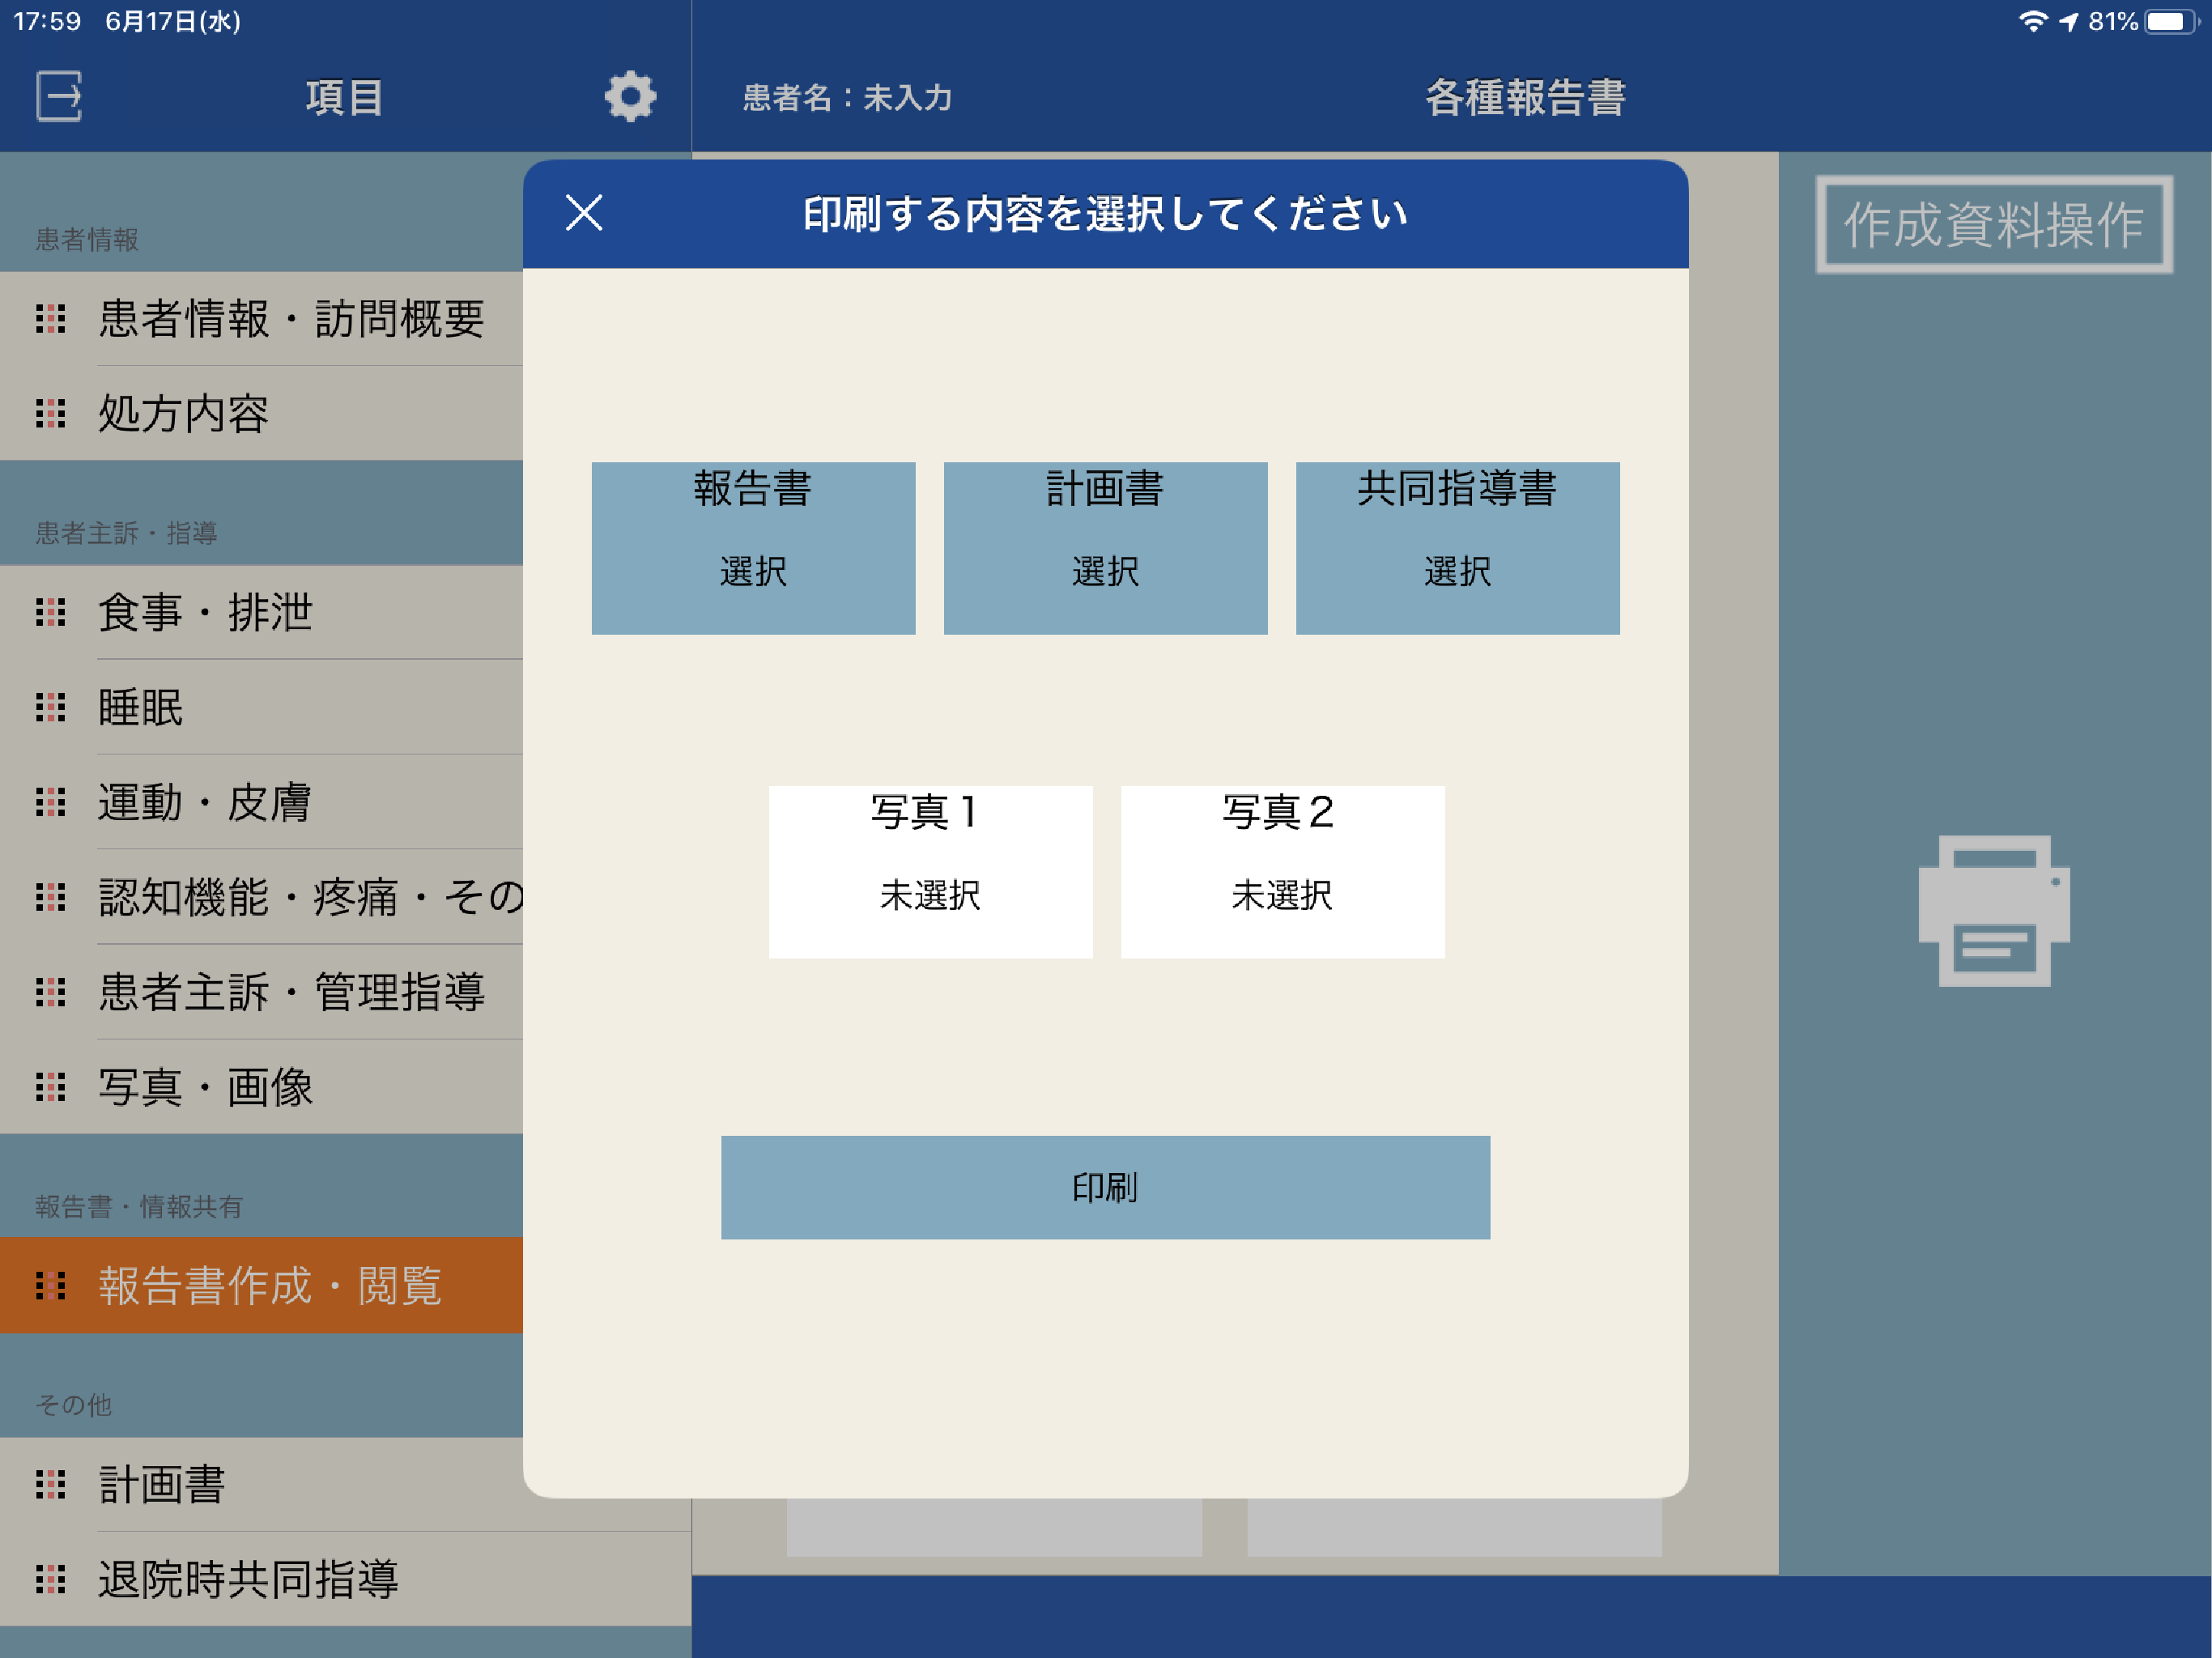
Task: Open 患者主訴・管理指導 in the sidebar
Action: coord(261,992)
